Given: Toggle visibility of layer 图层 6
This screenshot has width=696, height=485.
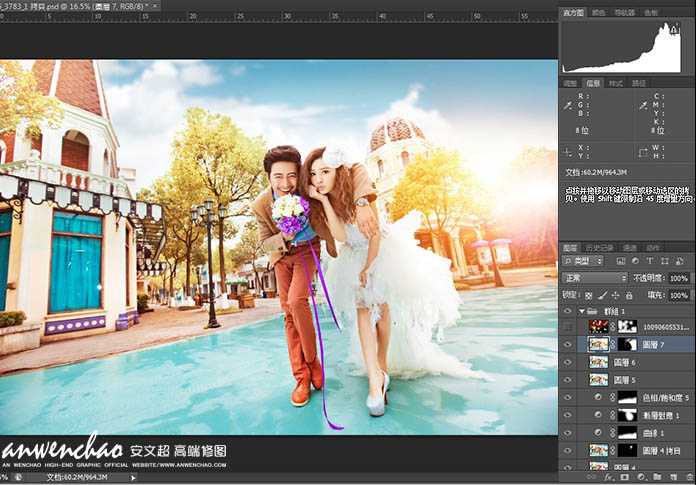Looking at the screenshot, I should coord(568,362).
